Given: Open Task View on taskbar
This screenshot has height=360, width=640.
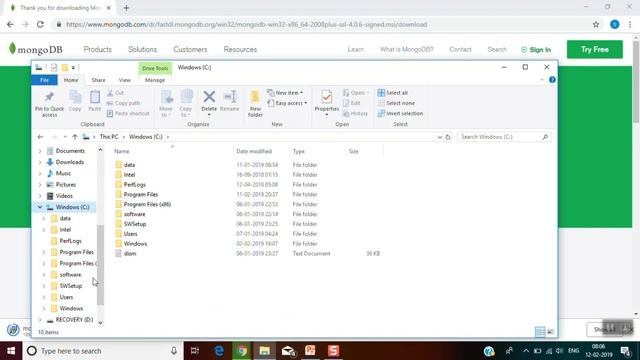Looking at the screenshot, I should tap(195, 351).
